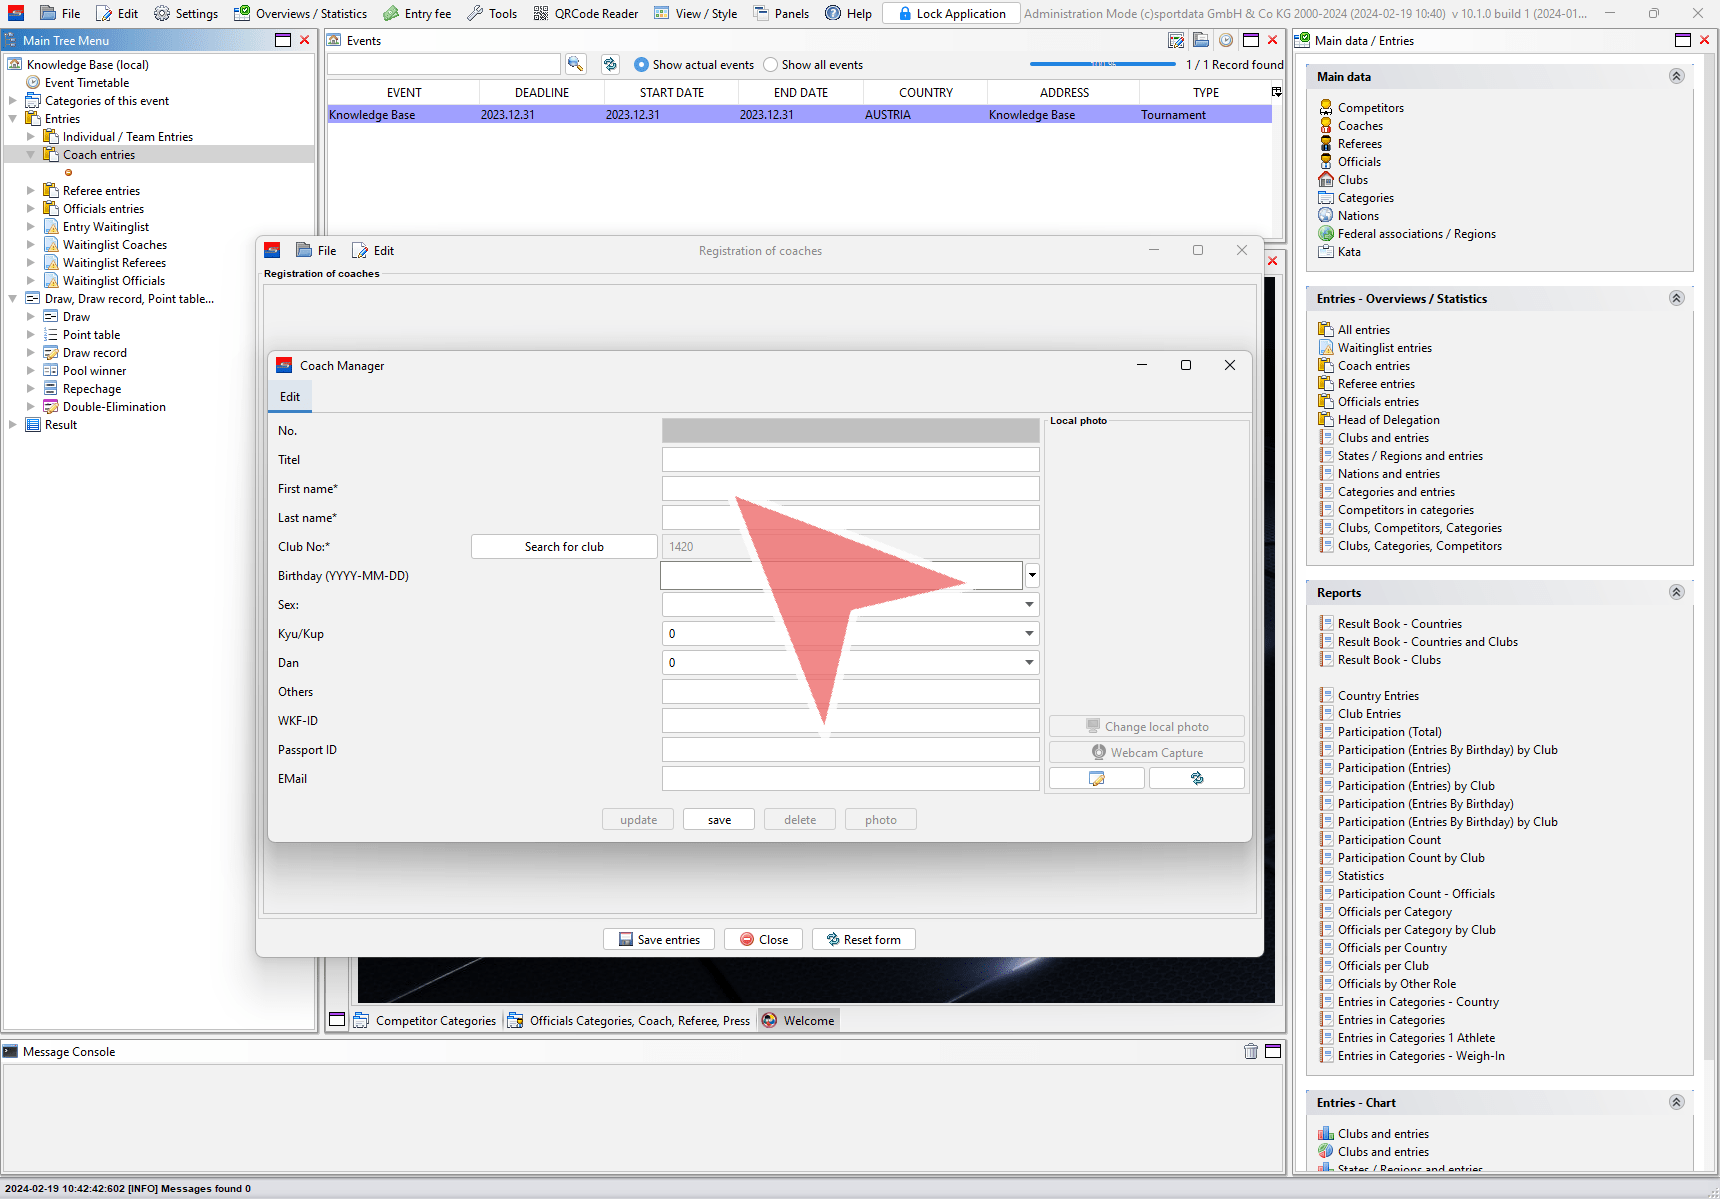Expand the Referee entries tree node
Screen dimensions: 1720x1200
[x=30, y=191]
